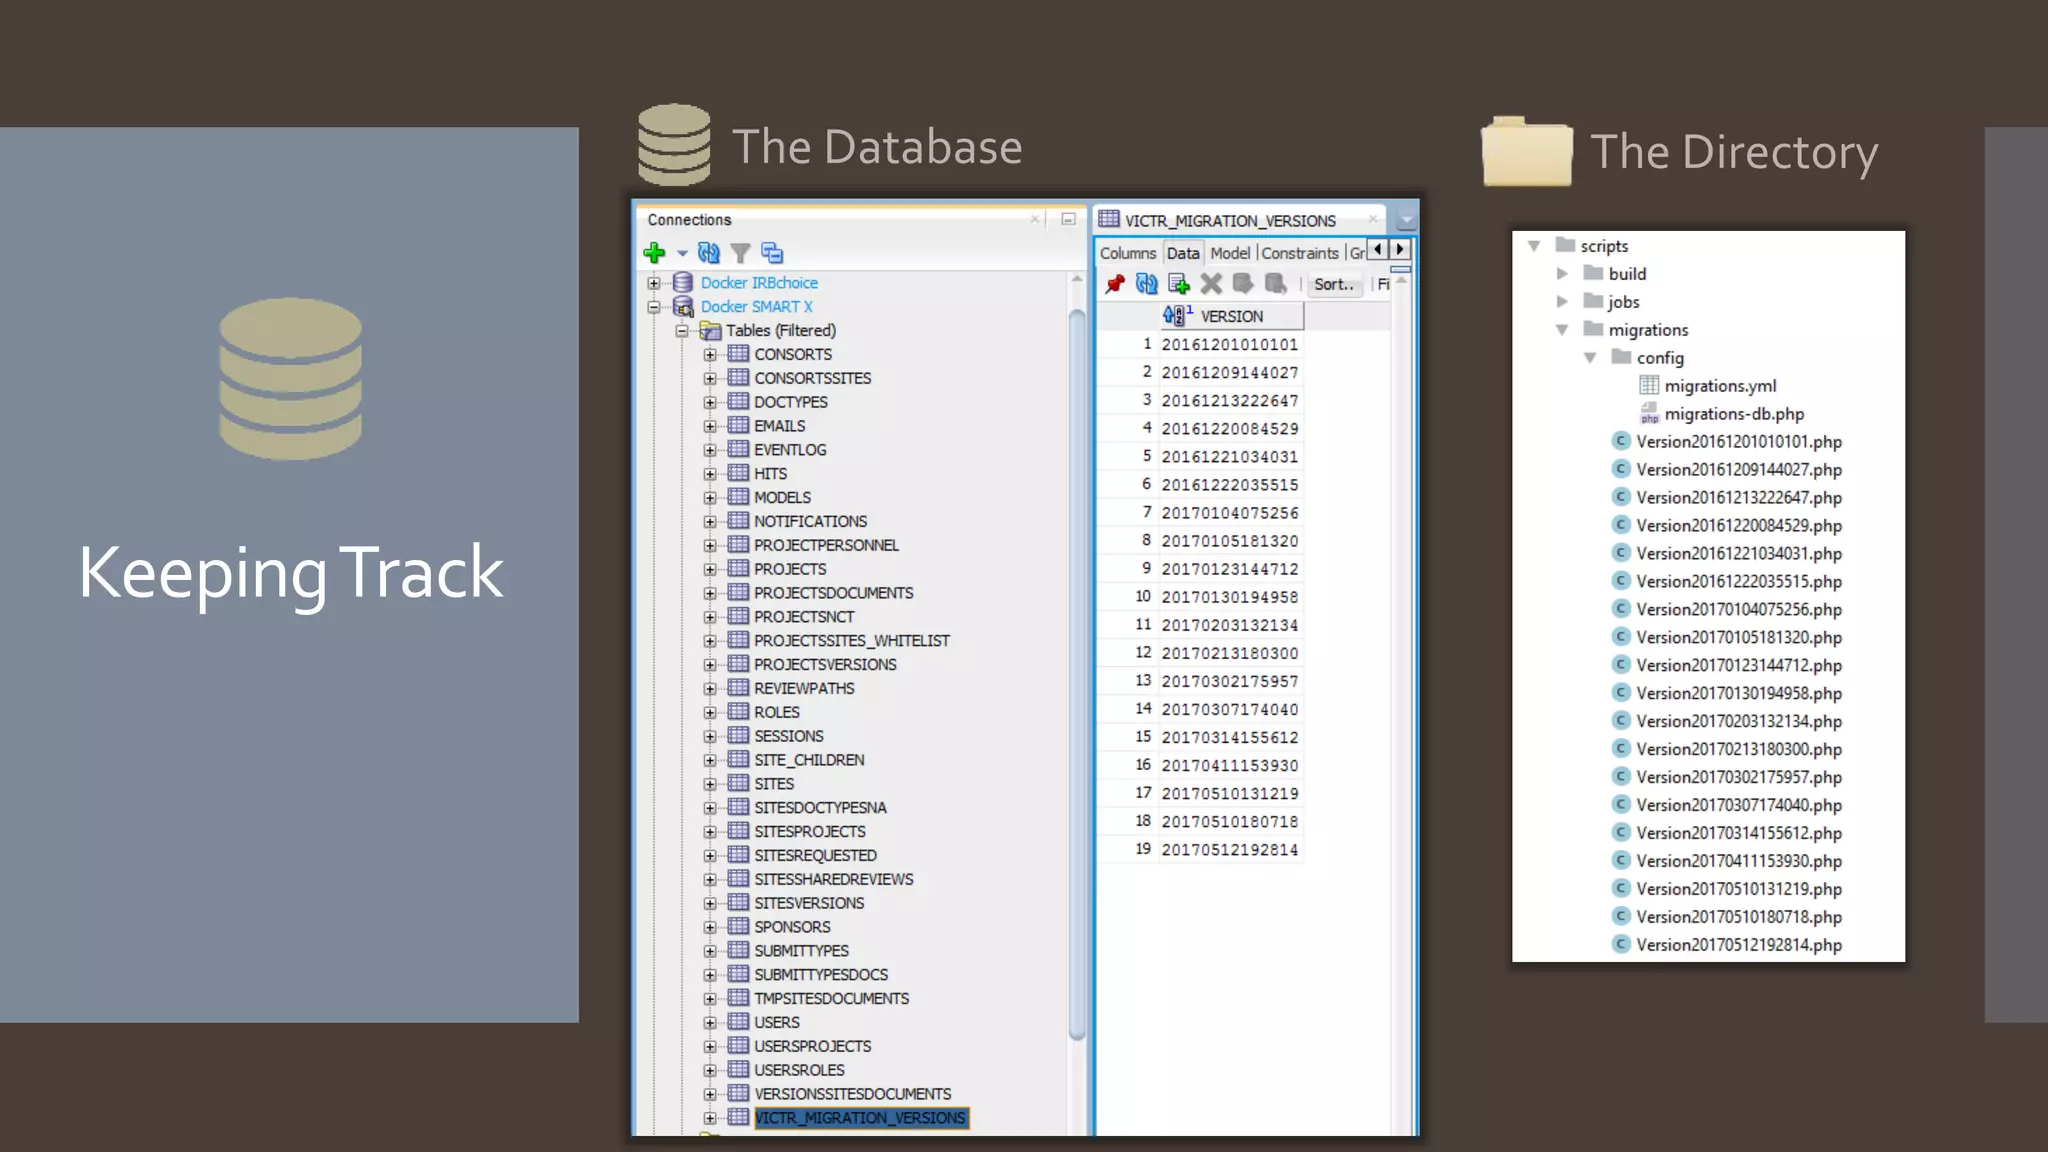Click the scripts folder icon

click(x=1565, y=245)
